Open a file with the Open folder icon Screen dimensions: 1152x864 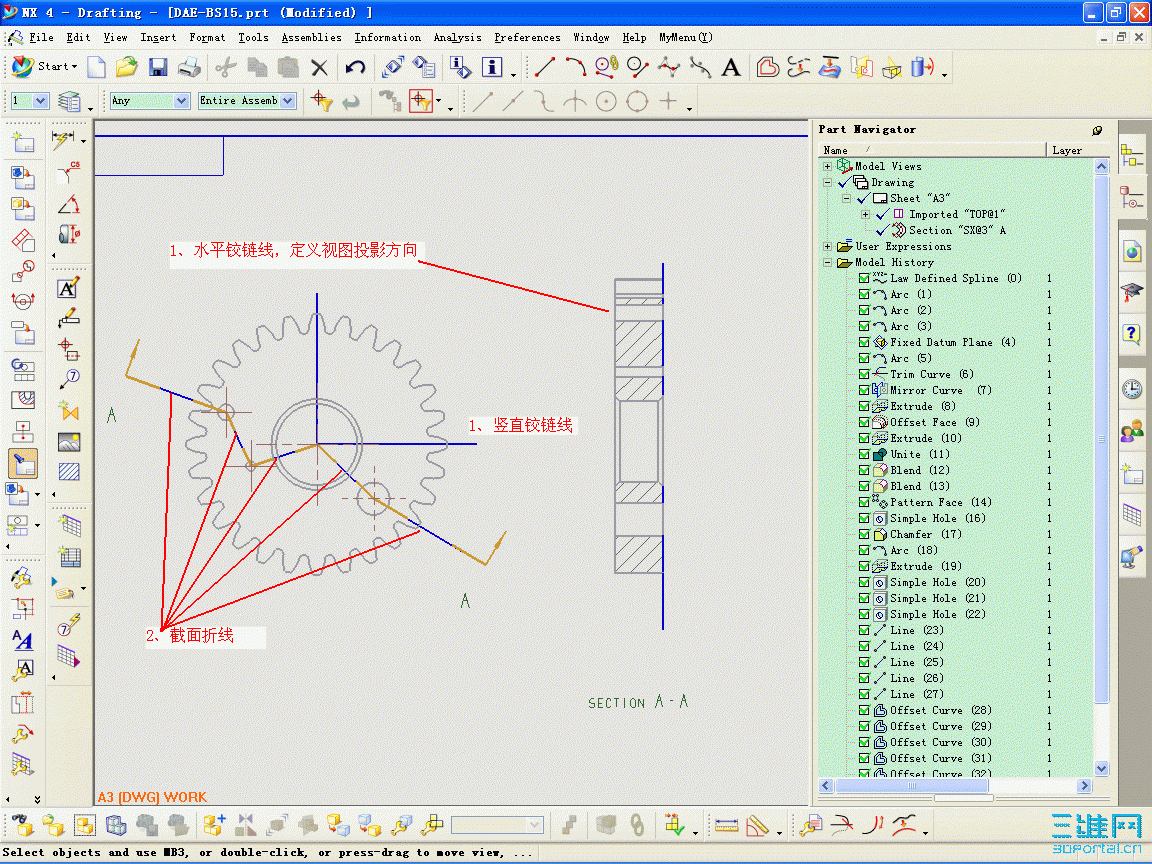point(126,68)
